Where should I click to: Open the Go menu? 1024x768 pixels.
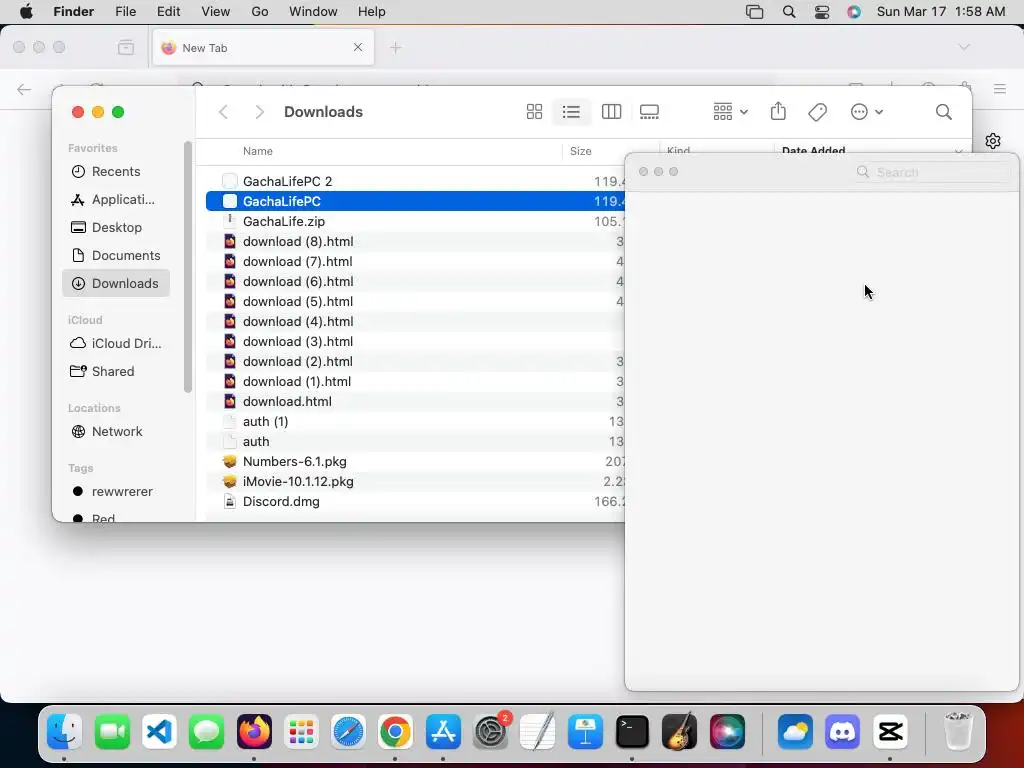click(x=260, y=11)
